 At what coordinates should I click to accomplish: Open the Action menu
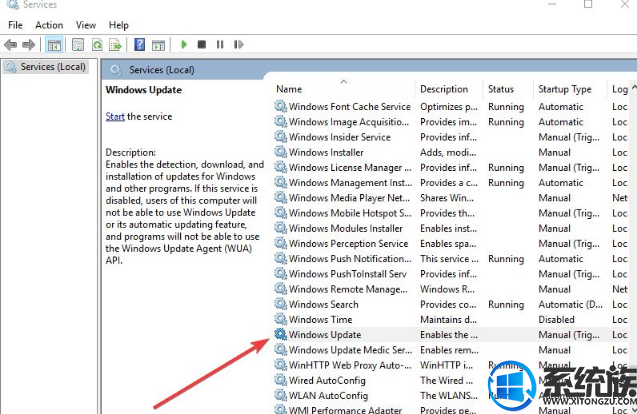(x=49, y=25)
